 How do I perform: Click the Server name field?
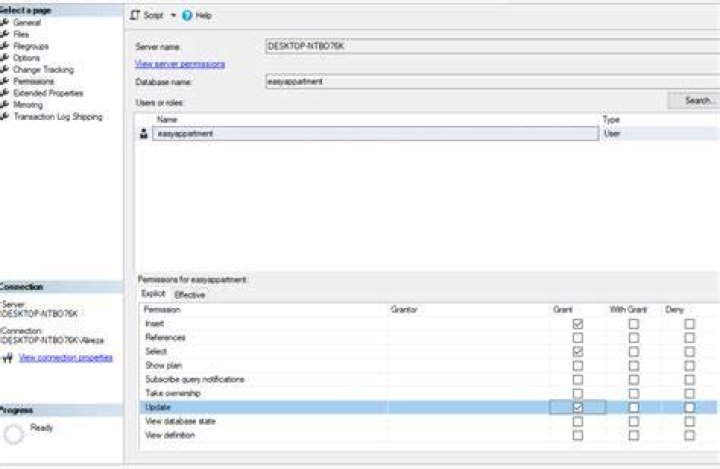[493, 46]
